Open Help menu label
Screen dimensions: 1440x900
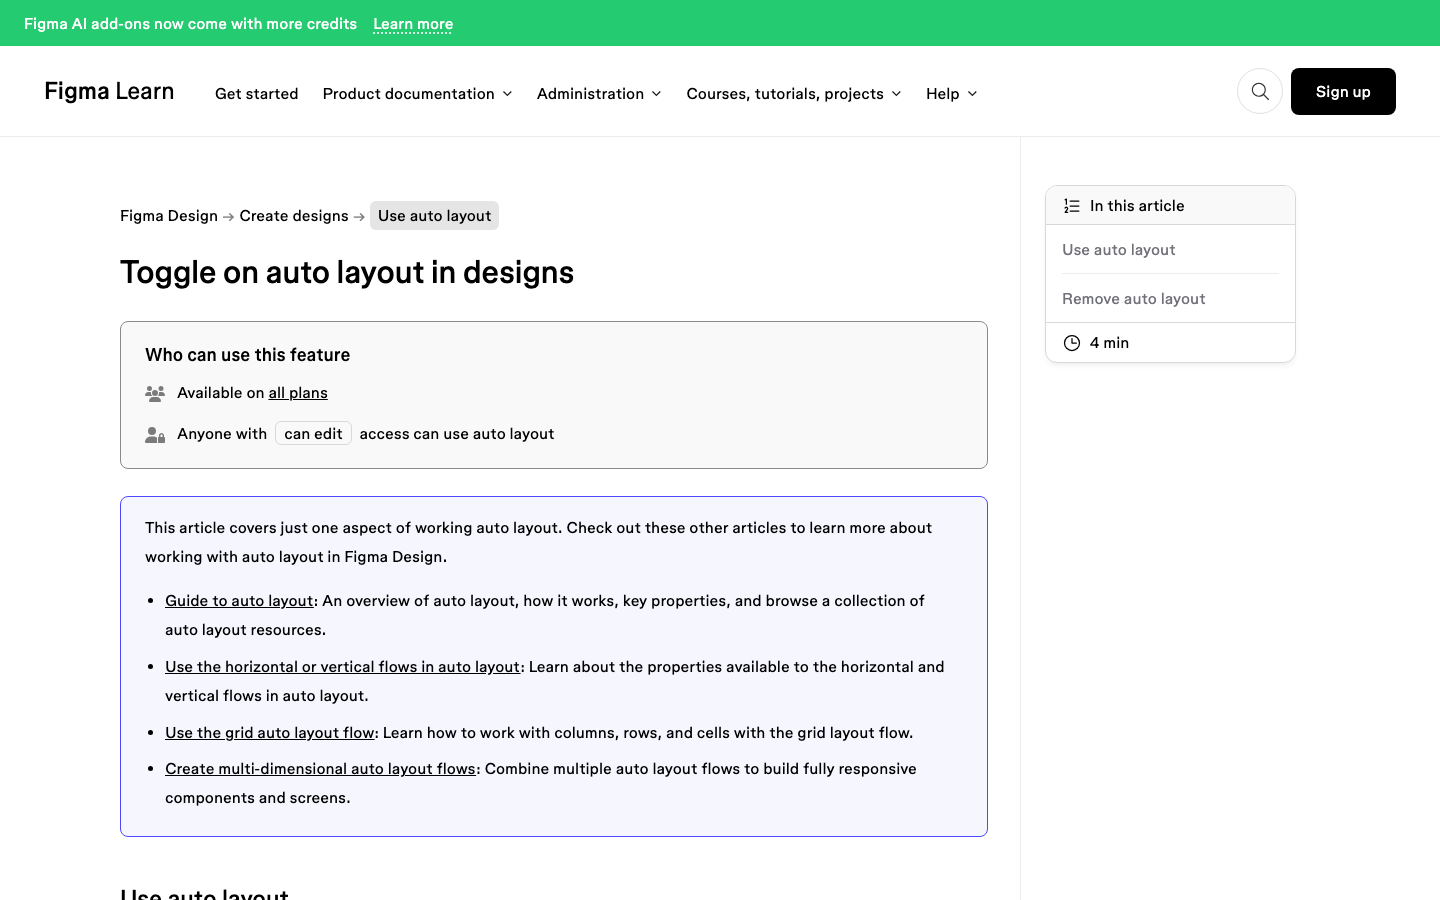[942, 93]
